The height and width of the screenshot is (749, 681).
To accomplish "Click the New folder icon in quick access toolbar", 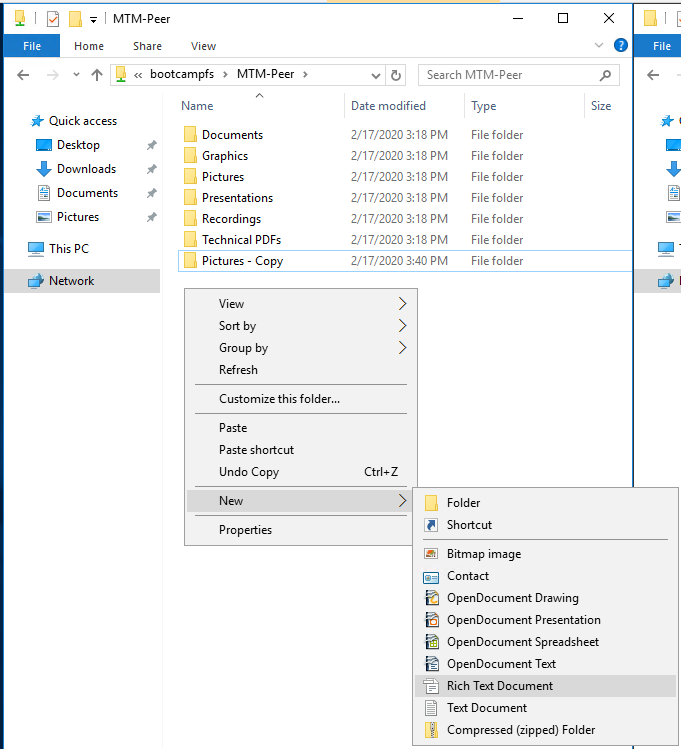I will (x=75, y=19).
